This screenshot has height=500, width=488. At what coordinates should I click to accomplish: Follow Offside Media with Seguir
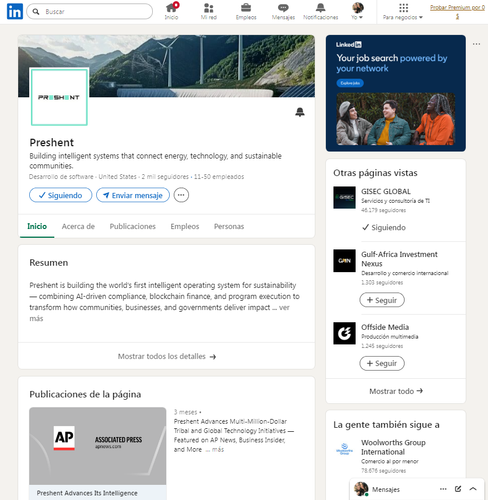click(x=382, y=363)
